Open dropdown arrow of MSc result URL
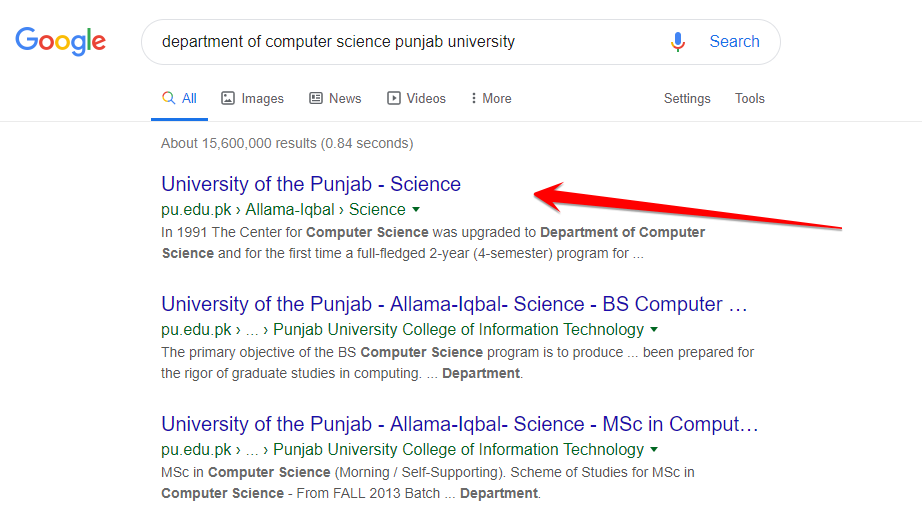 pos(654,450)
